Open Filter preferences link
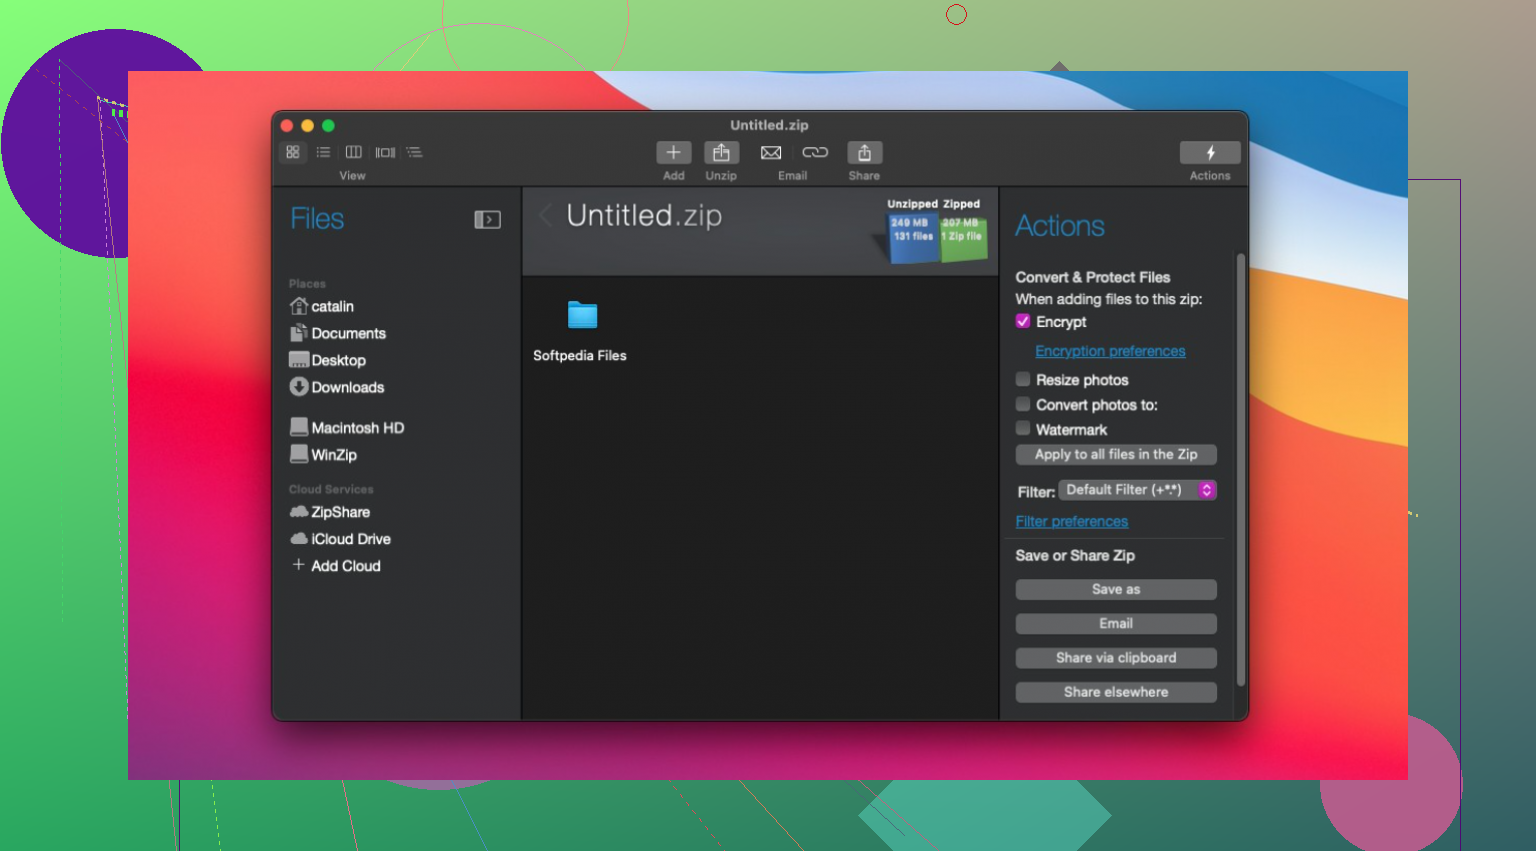The image size is (1536, 851). 1071,521
